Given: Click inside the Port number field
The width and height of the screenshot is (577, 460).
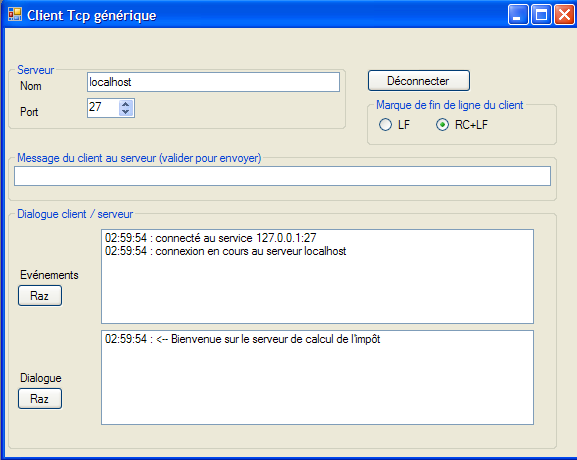Looking at the screenshot, I should pos(103,108).
